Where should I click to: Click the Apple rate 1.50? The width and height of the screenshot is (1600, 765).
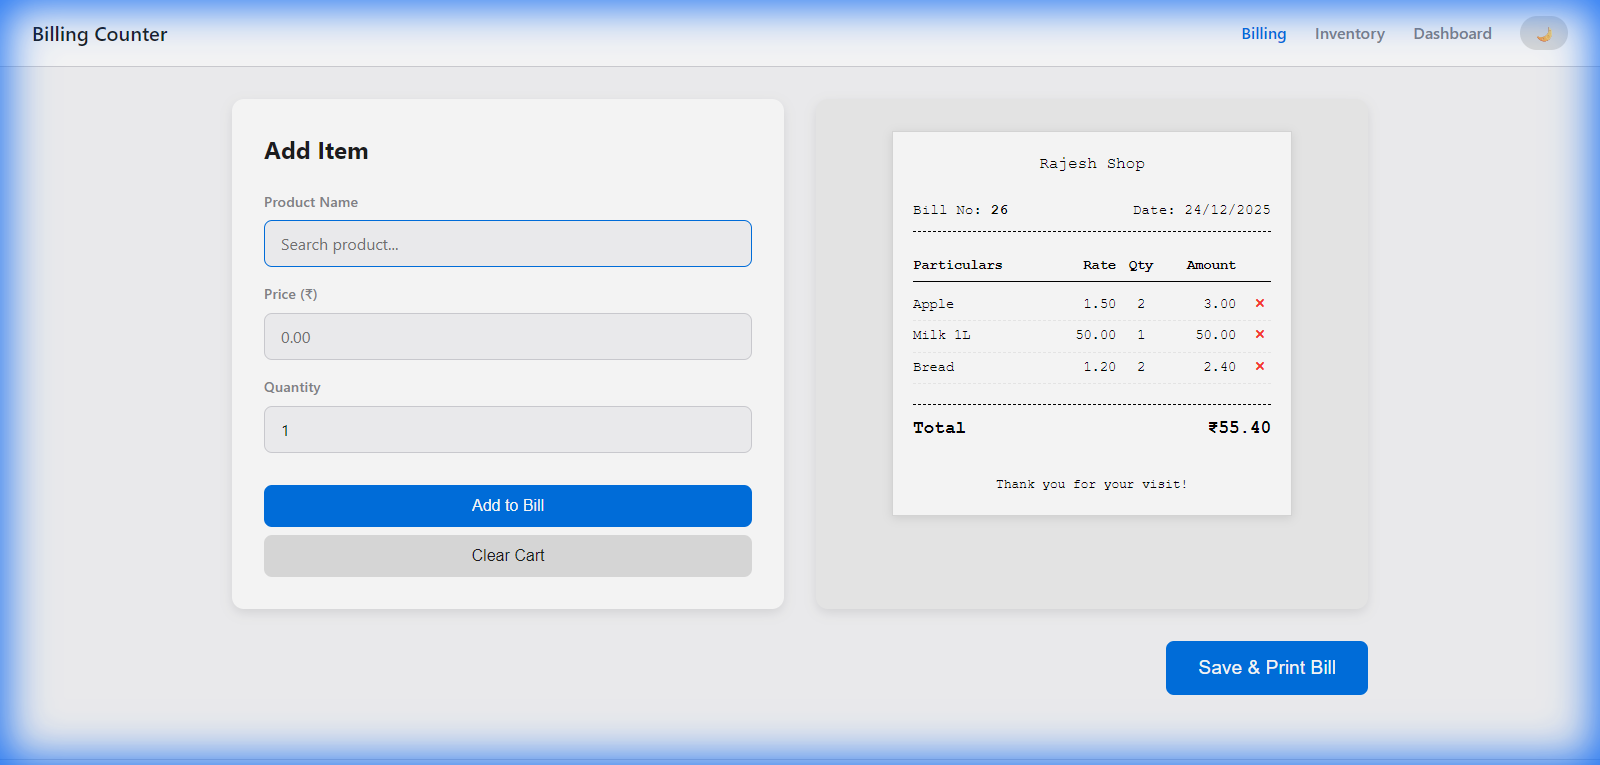pos(1099,304)
